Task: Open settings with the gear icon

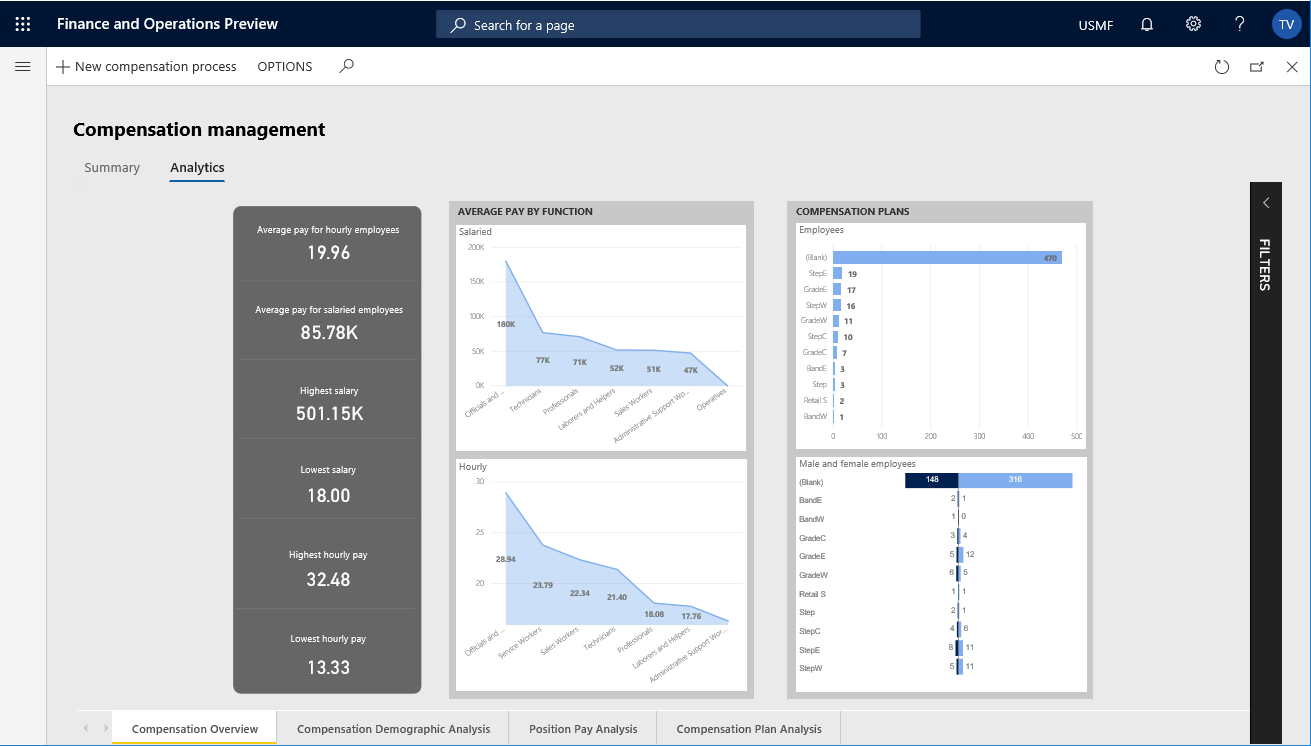Action: tap(1193, 23)
